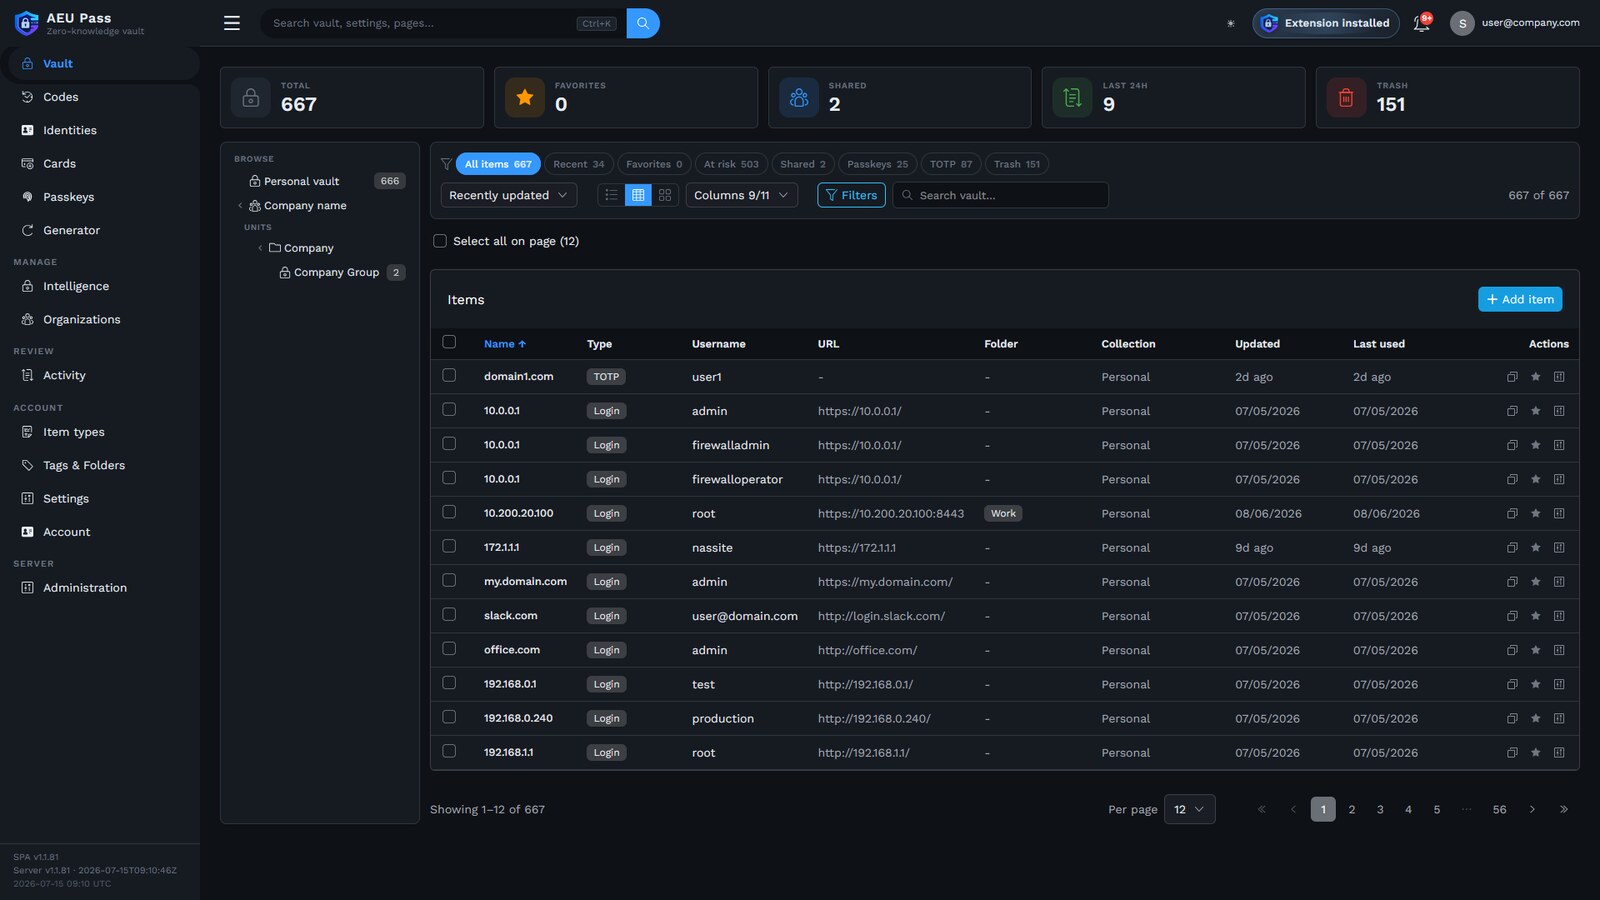The height and width of the screenshot is (900, 1600).
Task: Copy icon for 192.168.1.1 root row
Action: tap(1512, 752)
